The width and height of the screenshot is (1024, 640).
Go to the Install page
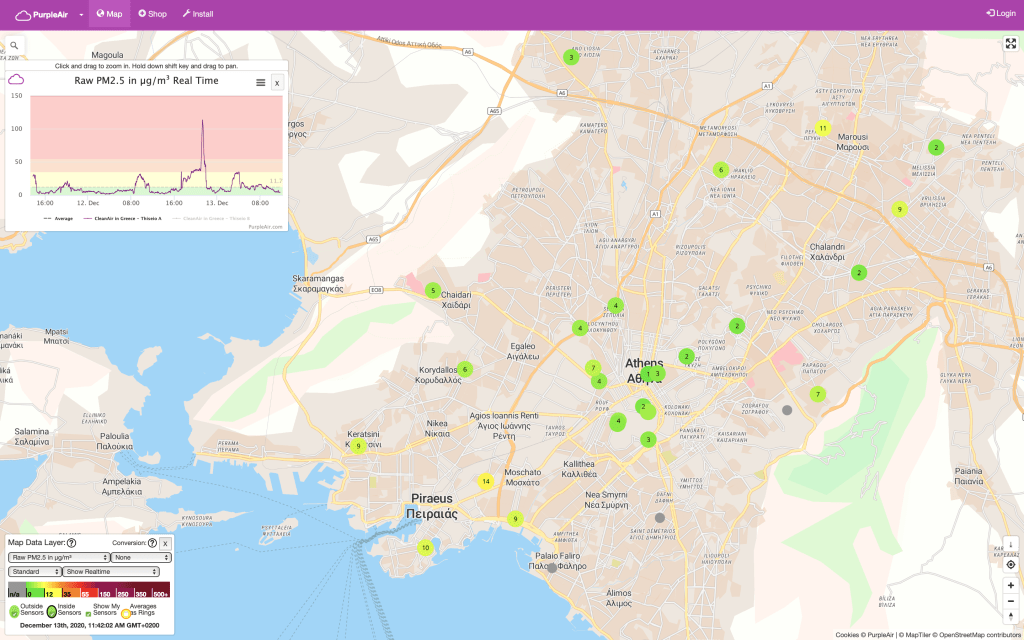[197, 14]
